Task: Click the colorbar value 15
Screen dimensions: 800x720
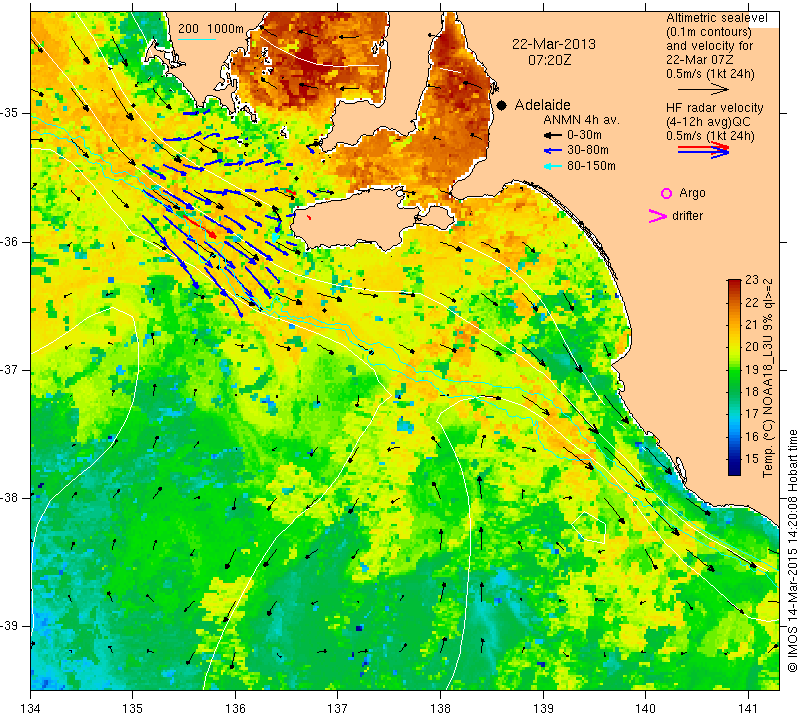Action: (x=752, y=459)
